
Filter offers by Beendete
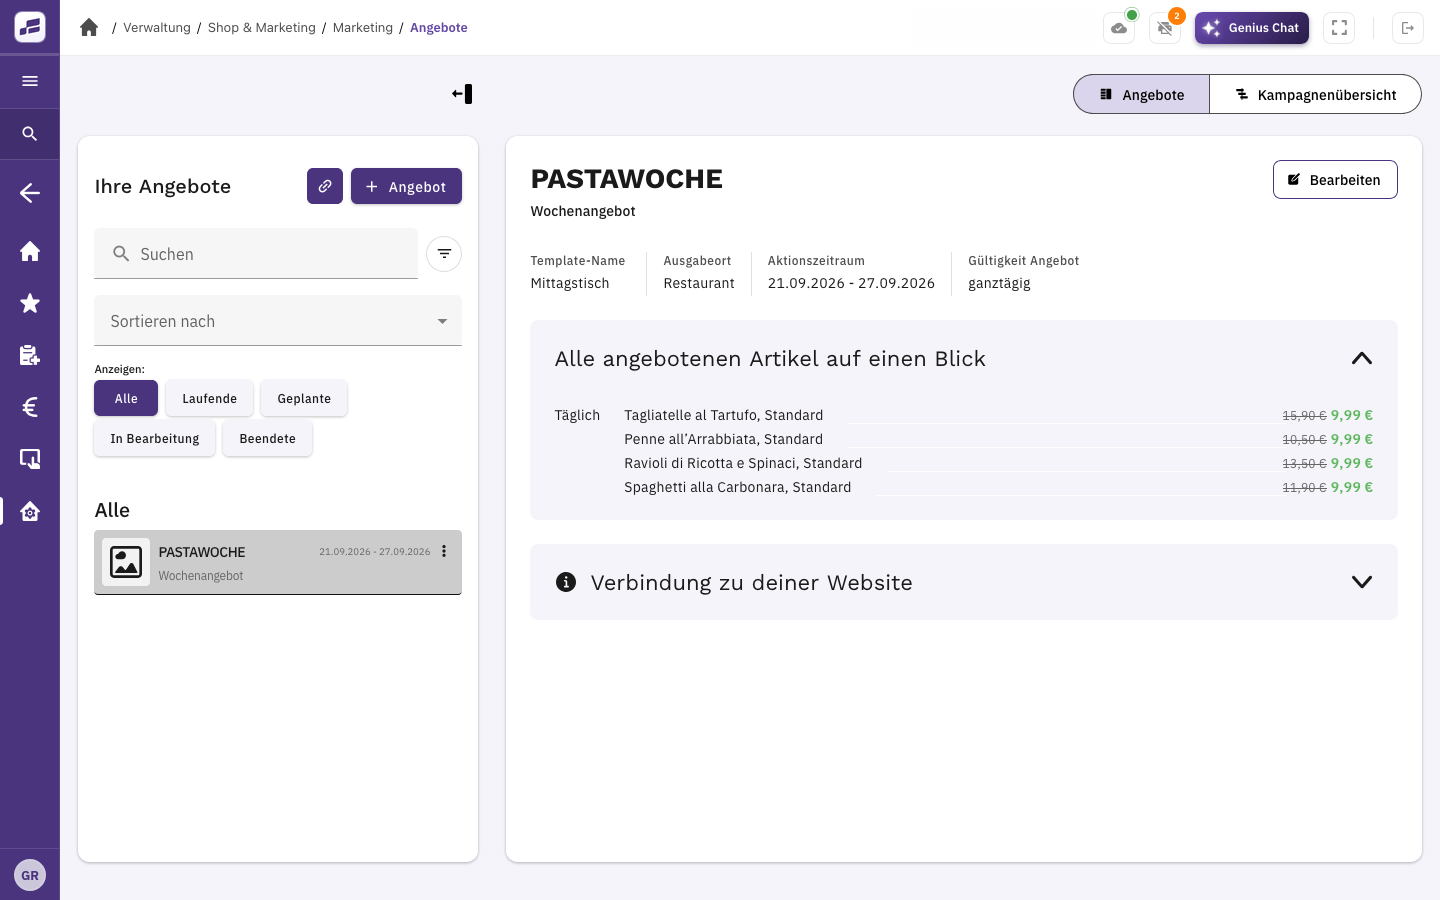point(268,438)
